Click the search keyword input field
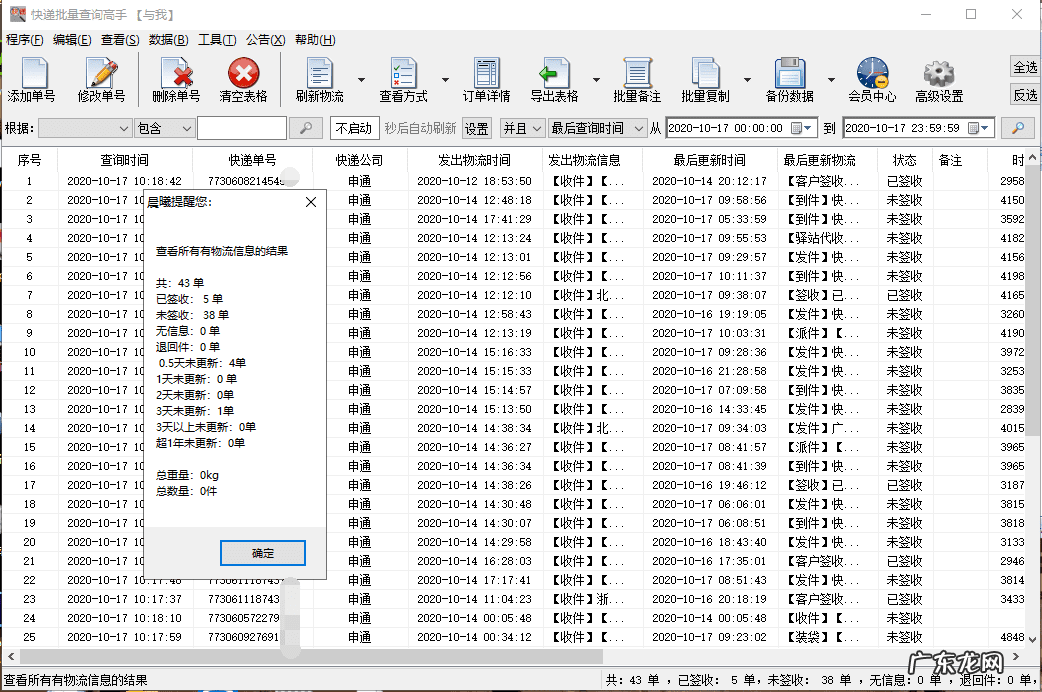The image size is (1042, 692). pos(241,128)
